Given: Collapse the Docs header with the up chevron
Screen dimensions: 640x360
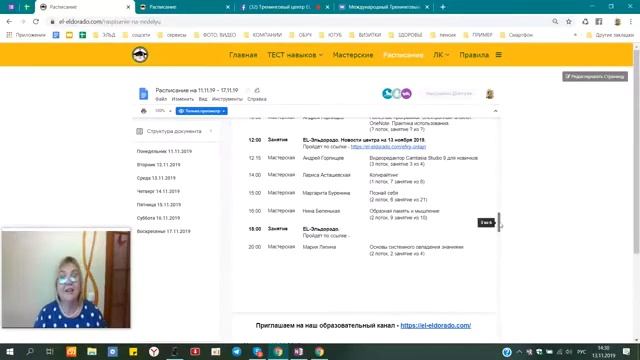Looking at the screenshot, I should coord(495,111).
